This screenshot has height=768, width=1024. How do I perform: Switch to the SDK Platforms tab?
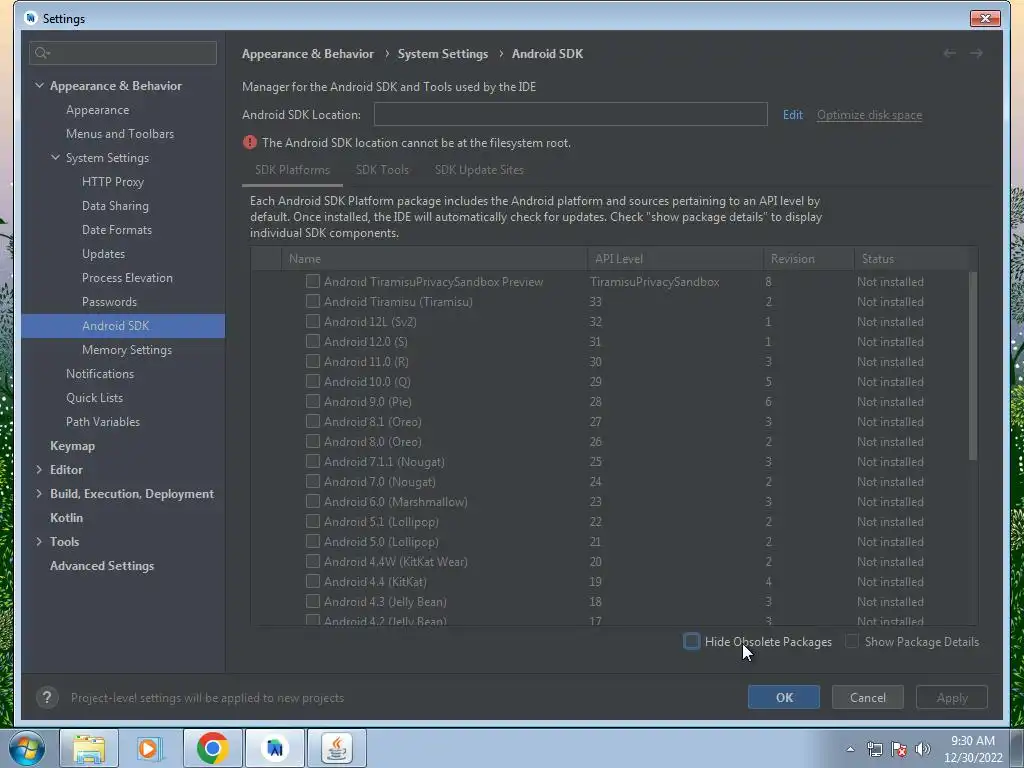tap(292, 170)
